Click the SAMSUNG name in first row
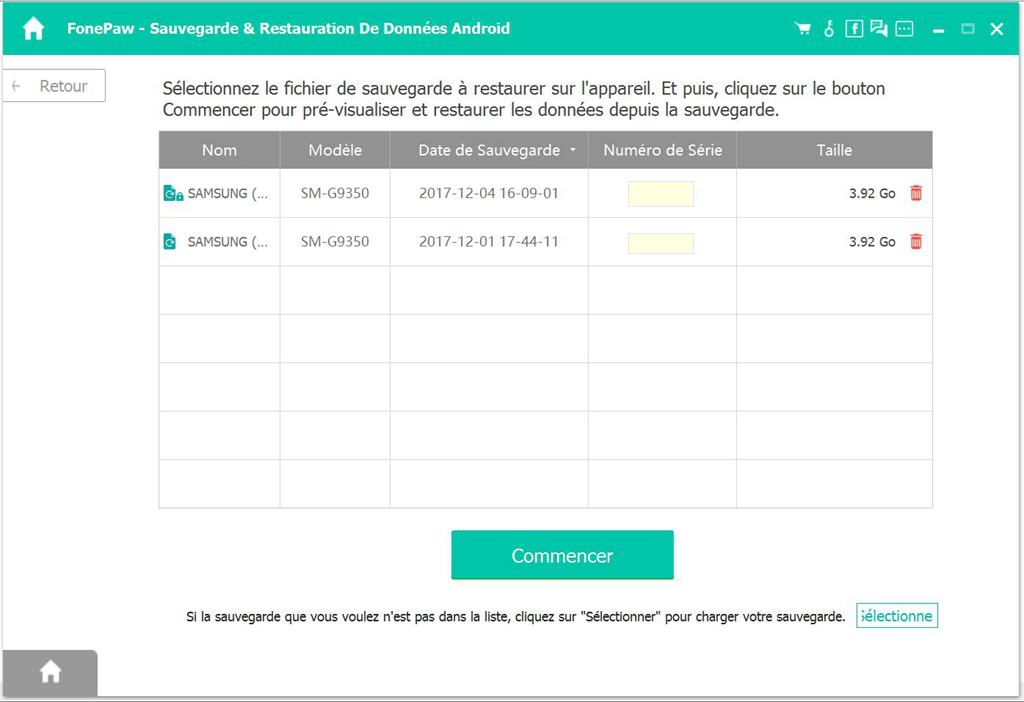Screen dimensions: 1024x702 pos(227,193)
